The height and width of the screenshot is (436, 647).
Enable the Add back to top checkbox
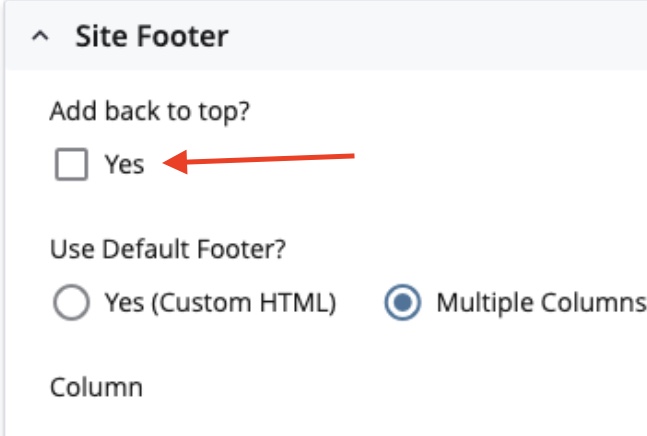click(71, 165)
